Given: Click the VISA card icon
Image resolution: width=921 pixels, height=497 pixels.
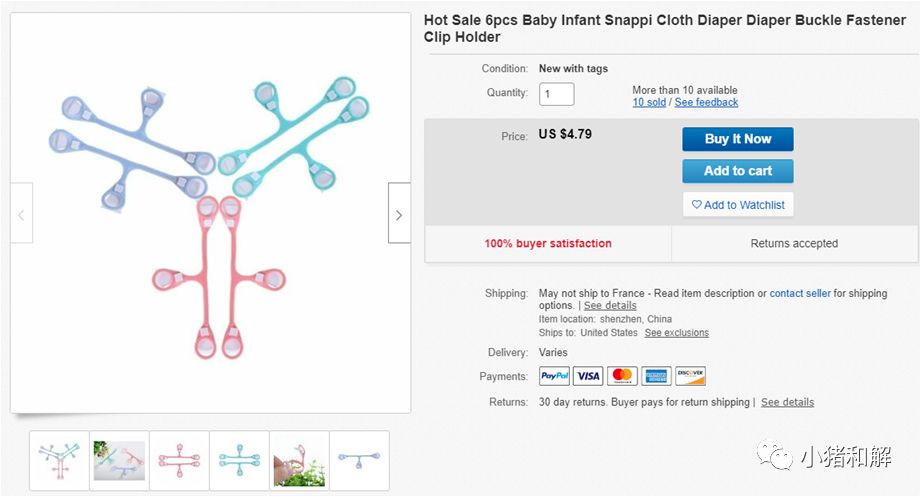Looking at the screenshot, I should click(588, 376).
